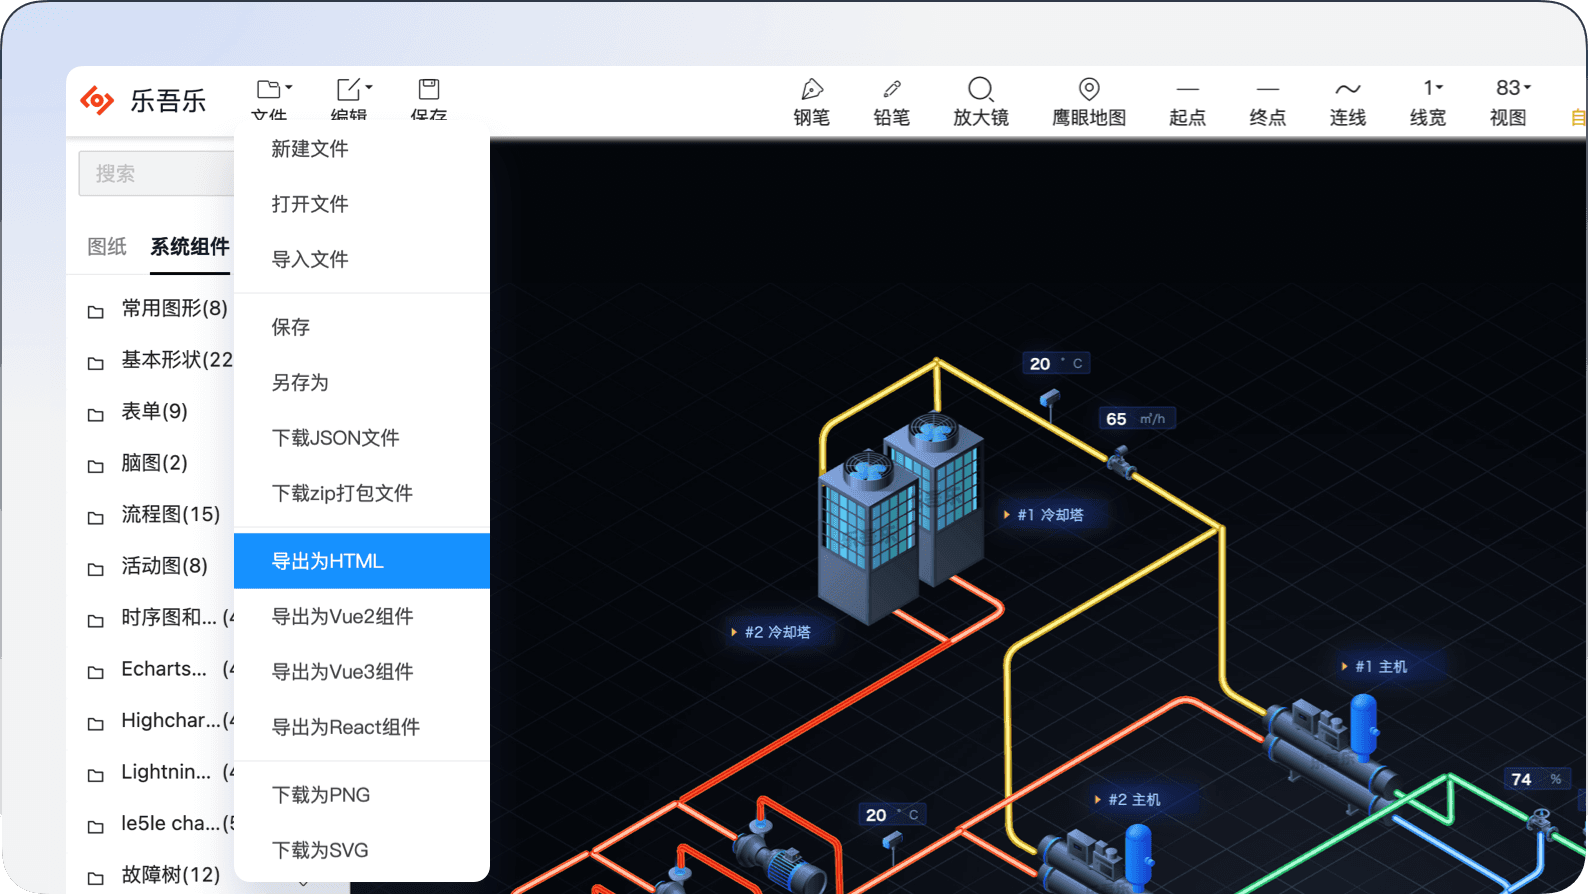Choose 导出为HTML from the file menu

click(x=328, y=561)
